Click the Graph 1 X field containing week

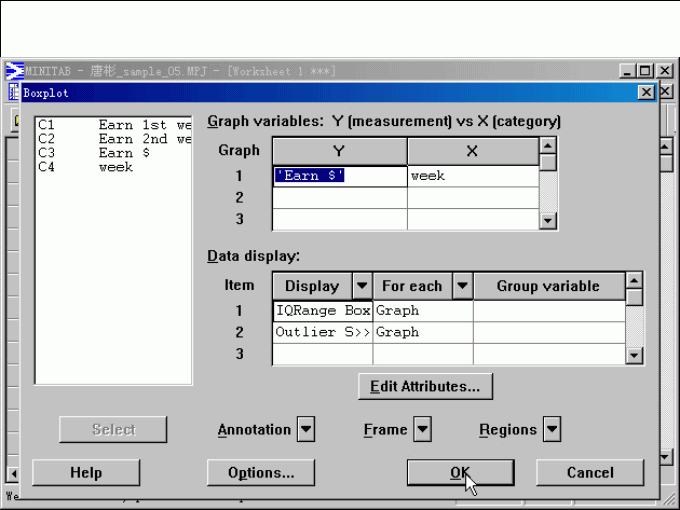click(x=471, y=176)
